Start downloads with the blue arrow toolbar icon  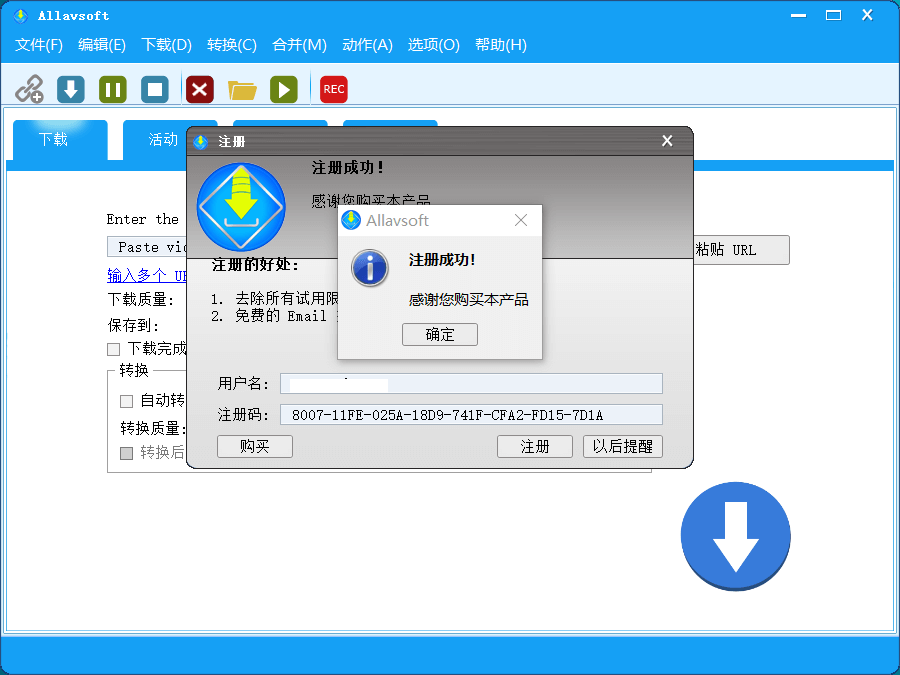(69, 89)
